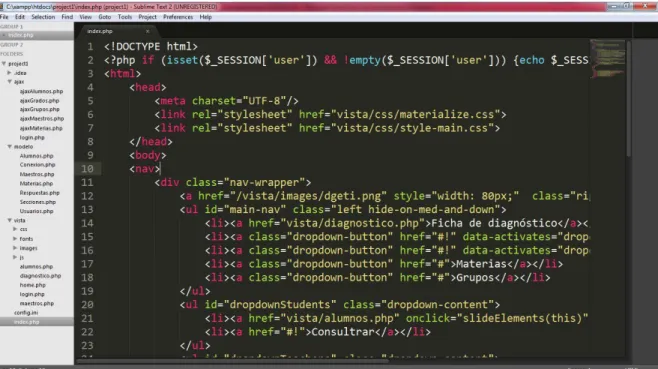
Task: Open ajaxGrupos.php in sidebar
Action: tap(39, 109)
